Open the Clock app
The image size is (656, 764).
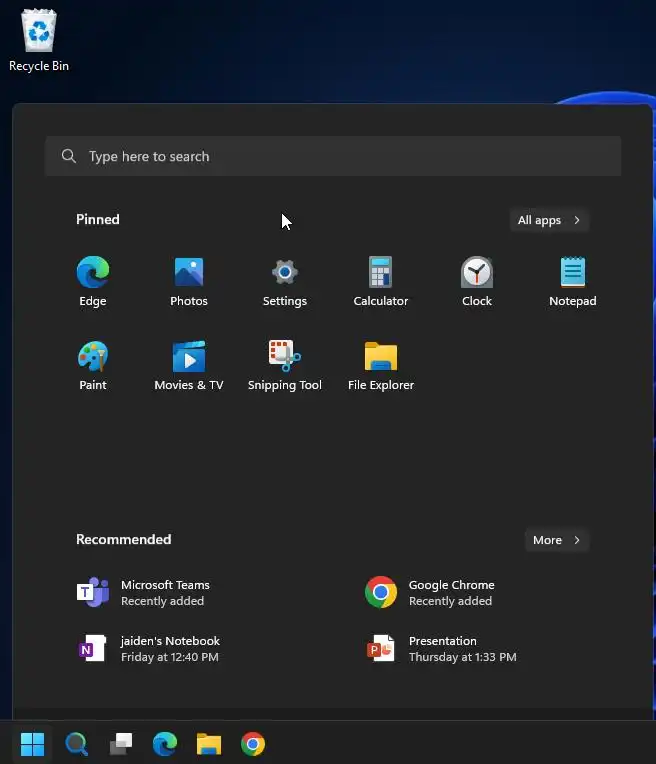477,281
